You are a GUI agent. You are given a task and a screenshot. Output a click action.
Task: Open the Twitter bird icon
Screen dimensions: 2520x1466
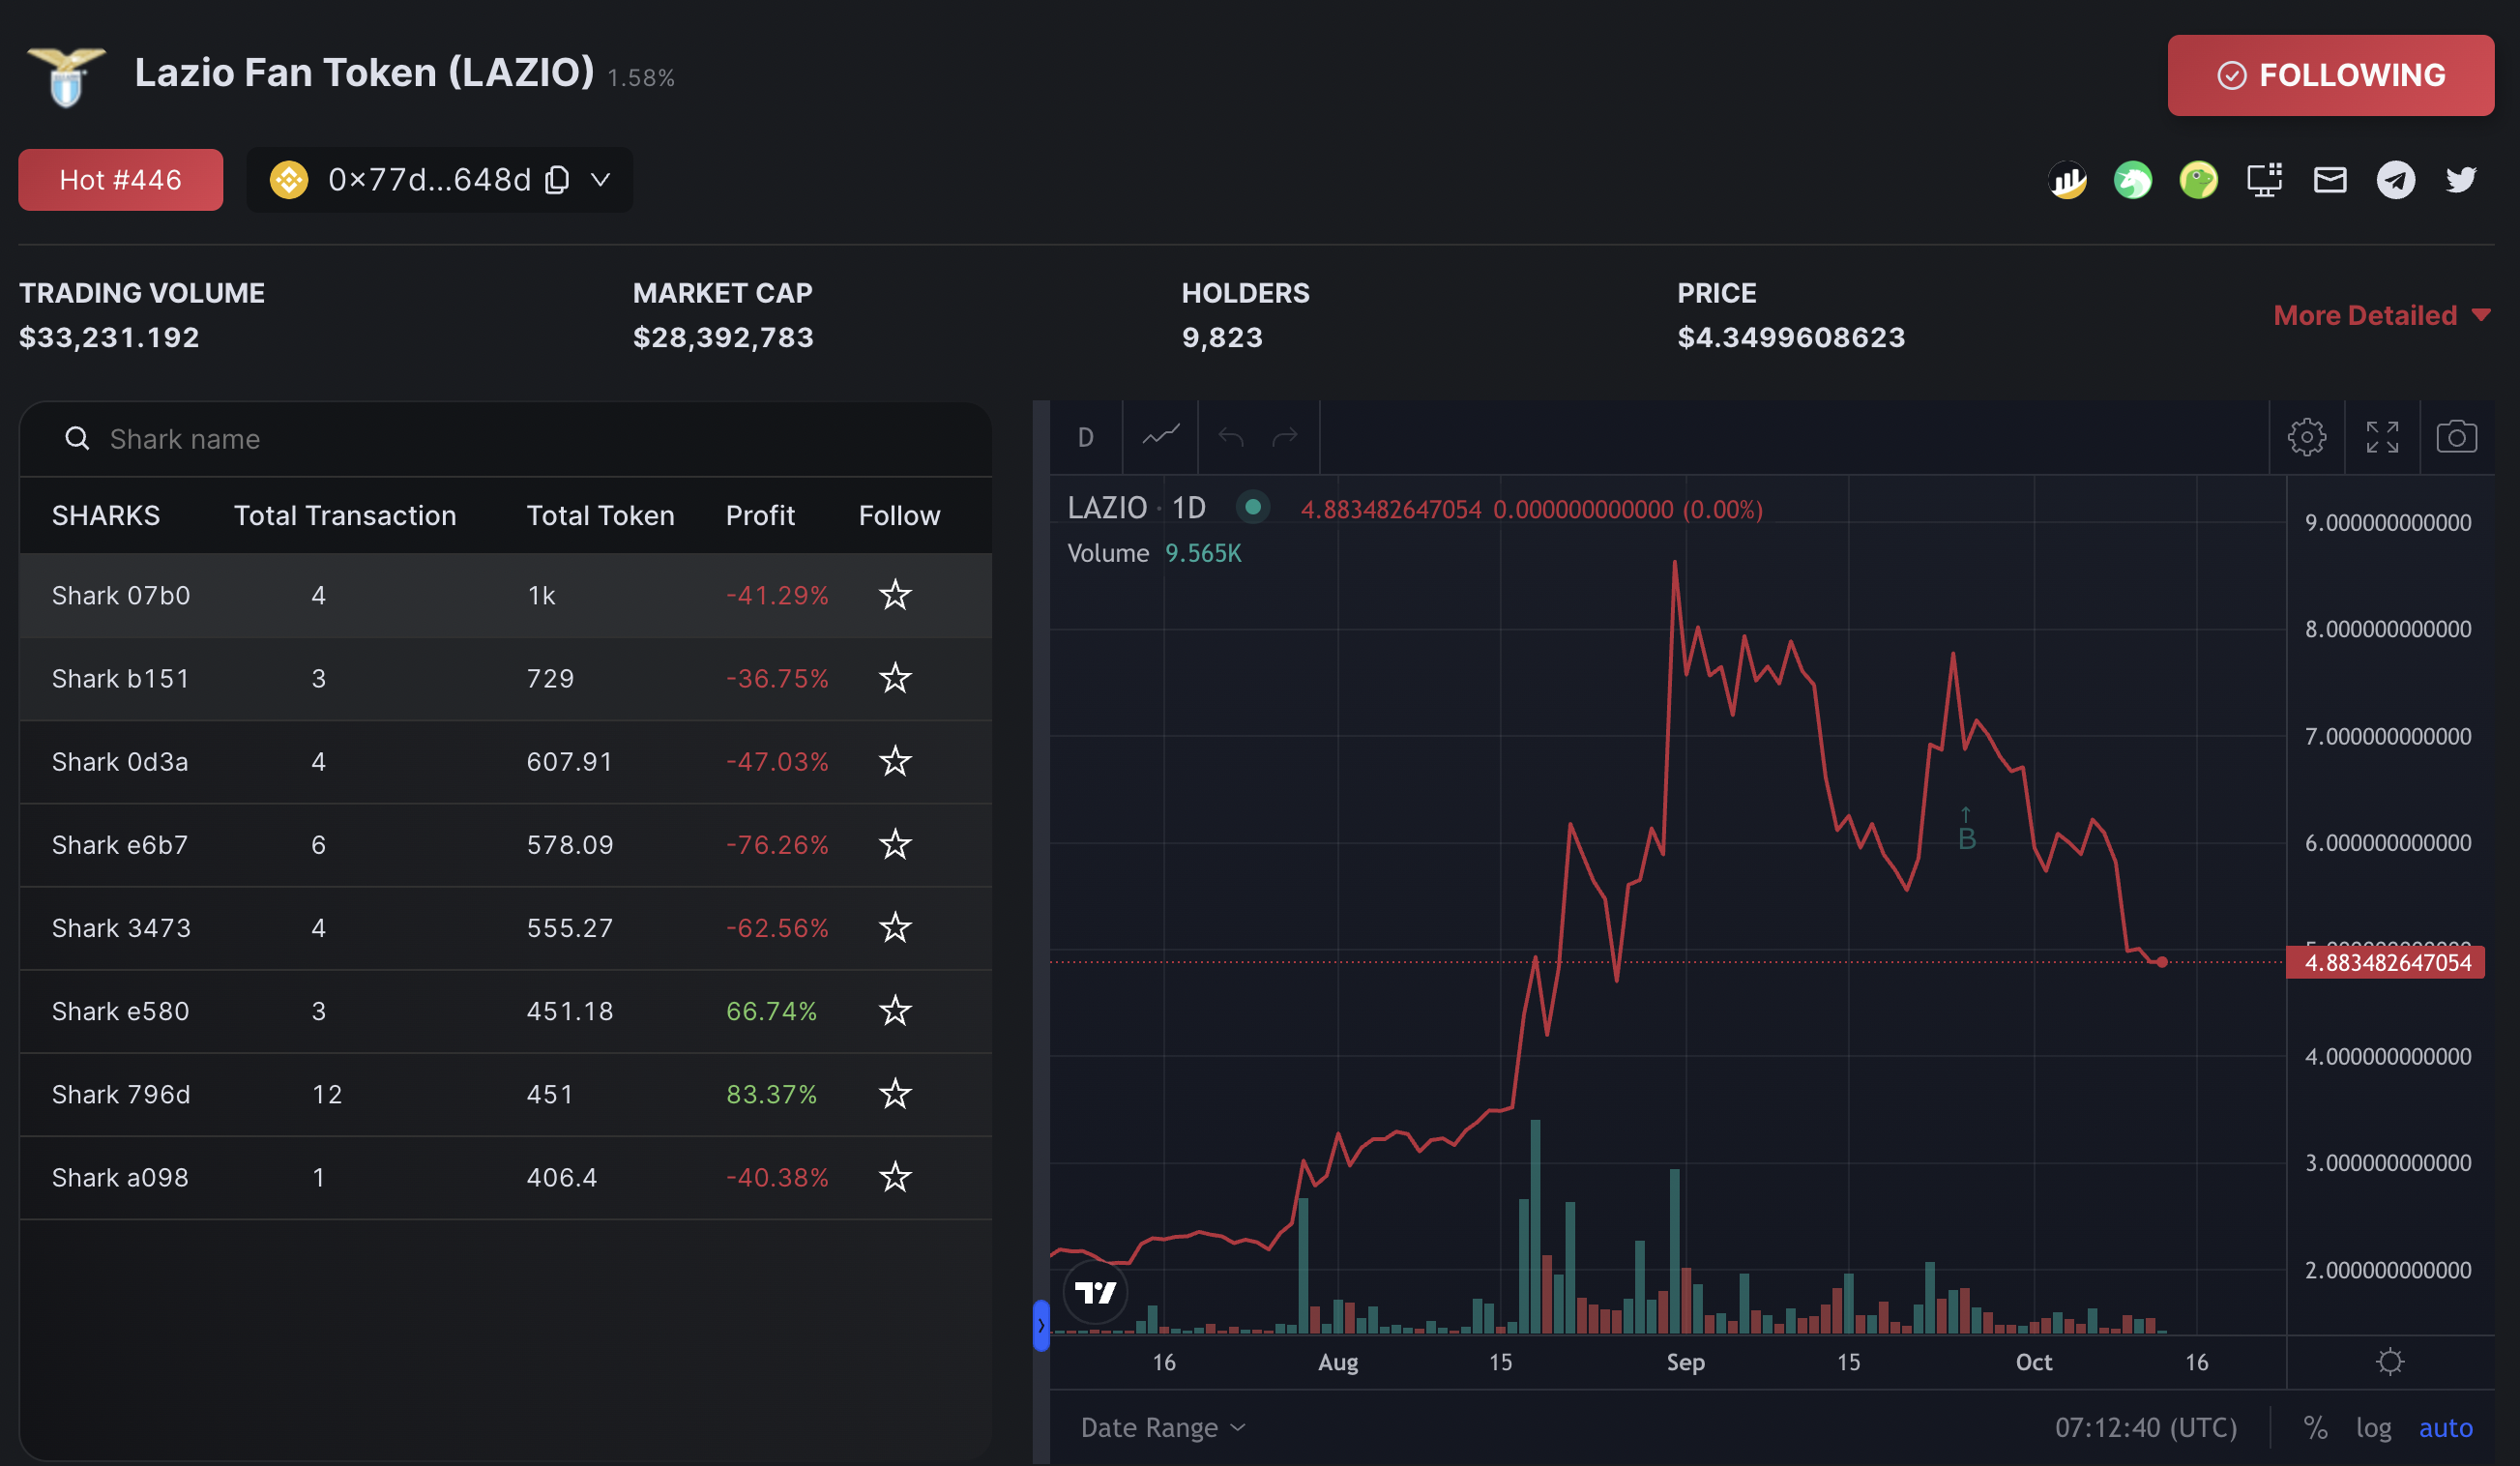[x=2461, y=180]
